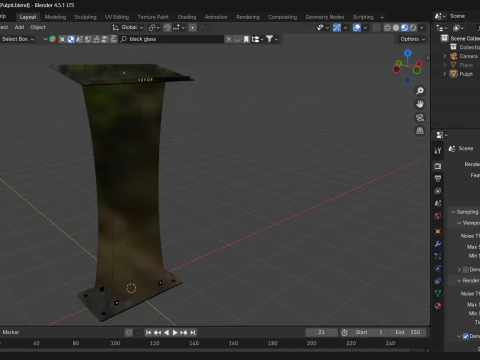The width and height of the screenshot is (480, 360).
Task: Open the Options dropdown in viewport
Action: click(413, 39)
